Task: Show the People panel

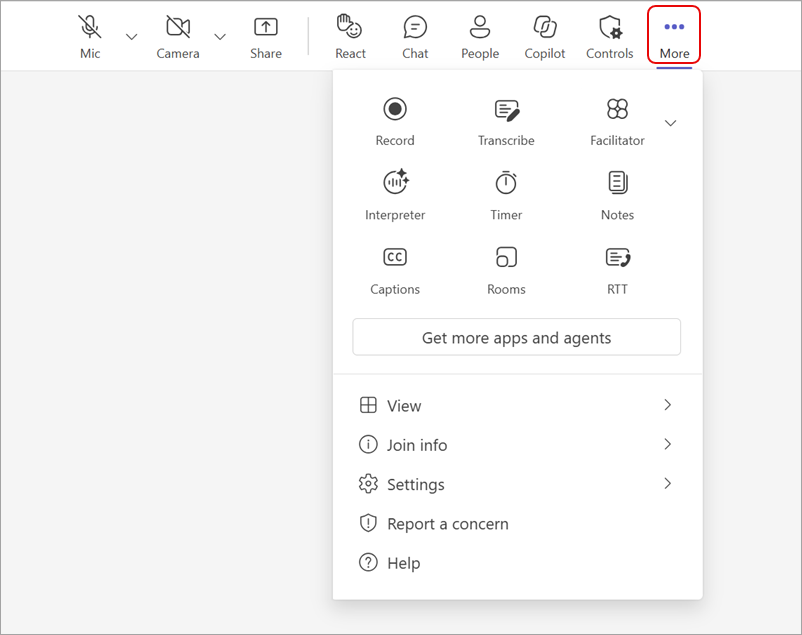Action: click(x=480, y=36)
